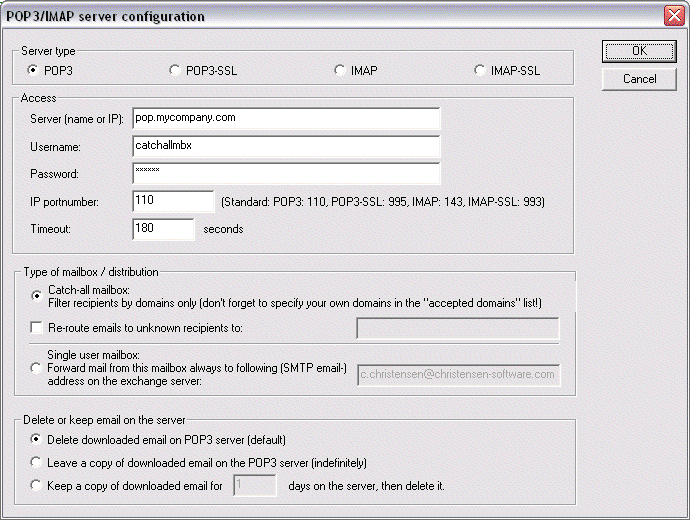Click the standard port numbers hint text
The width and height of the screenshot is (690, 520).
pos(383,202)
